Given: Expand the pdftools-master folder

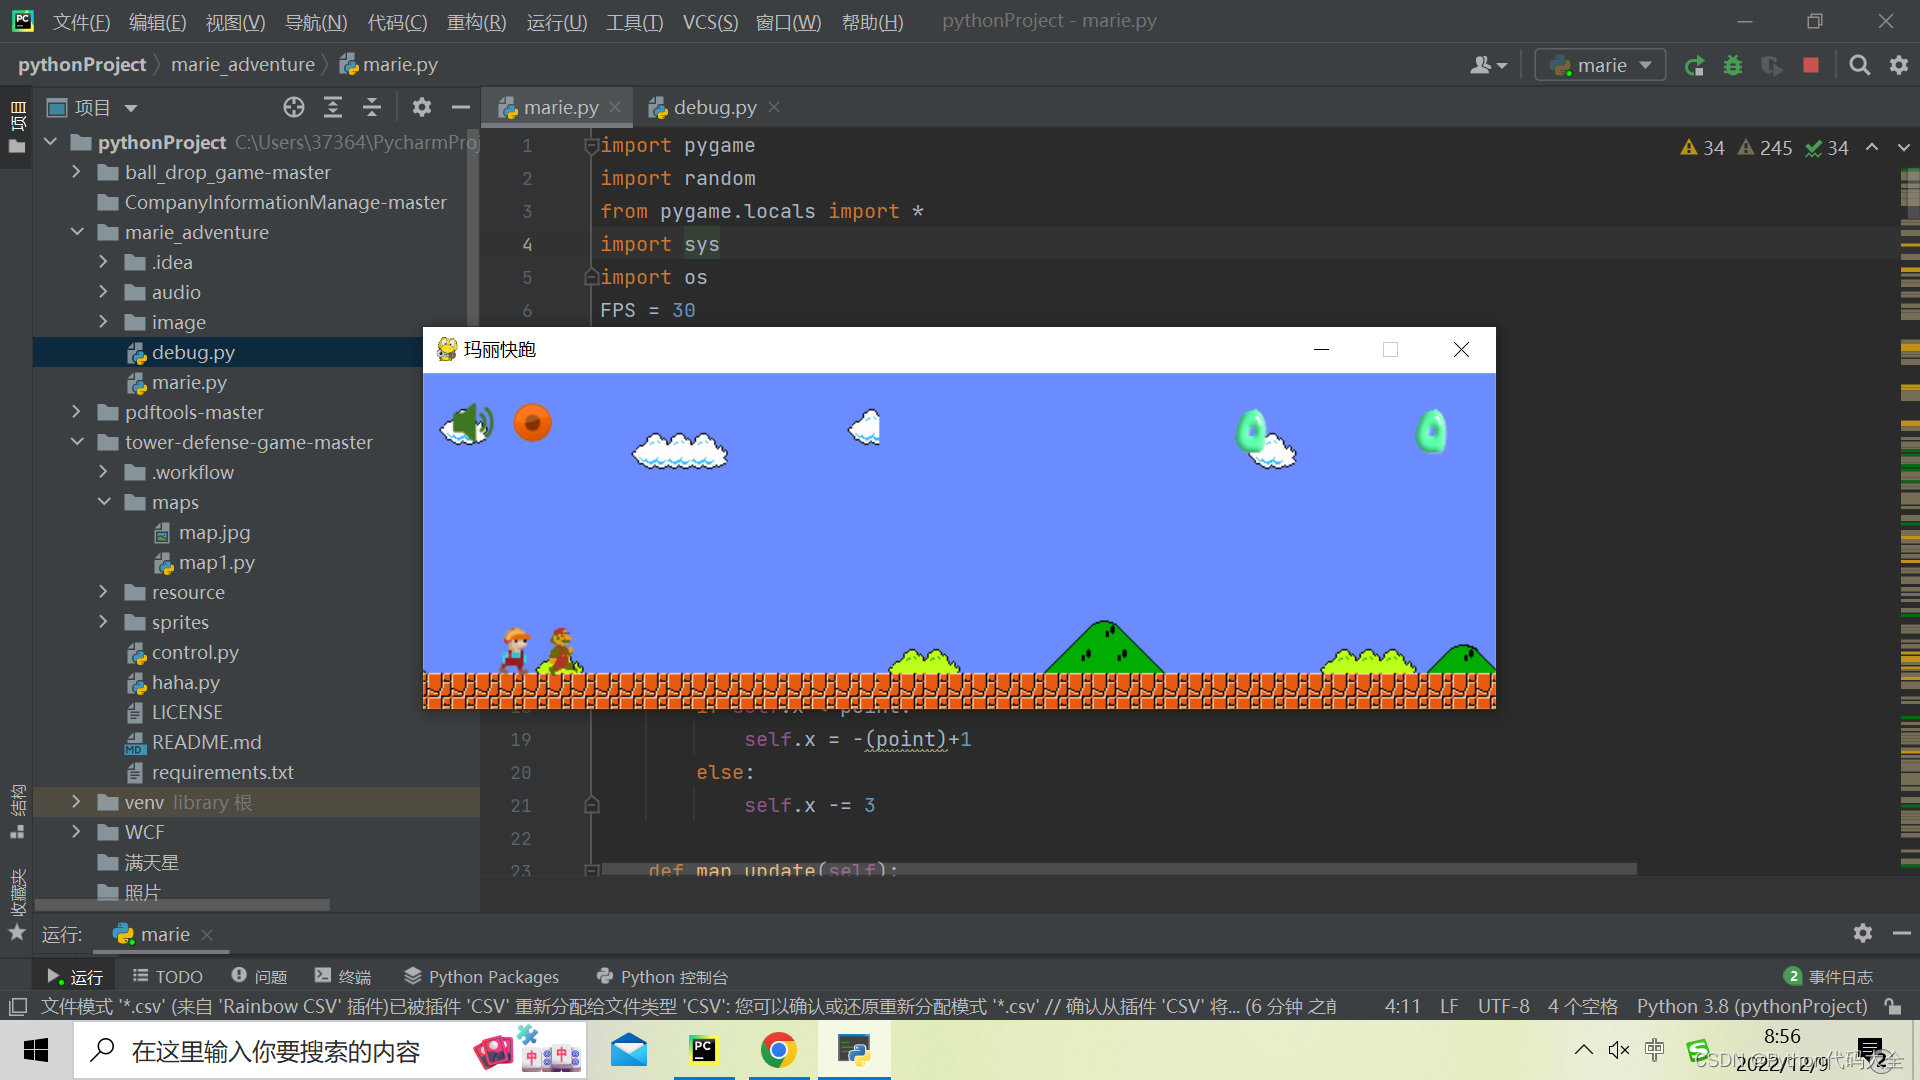Looking at the screenshot, I should [77, 412].
